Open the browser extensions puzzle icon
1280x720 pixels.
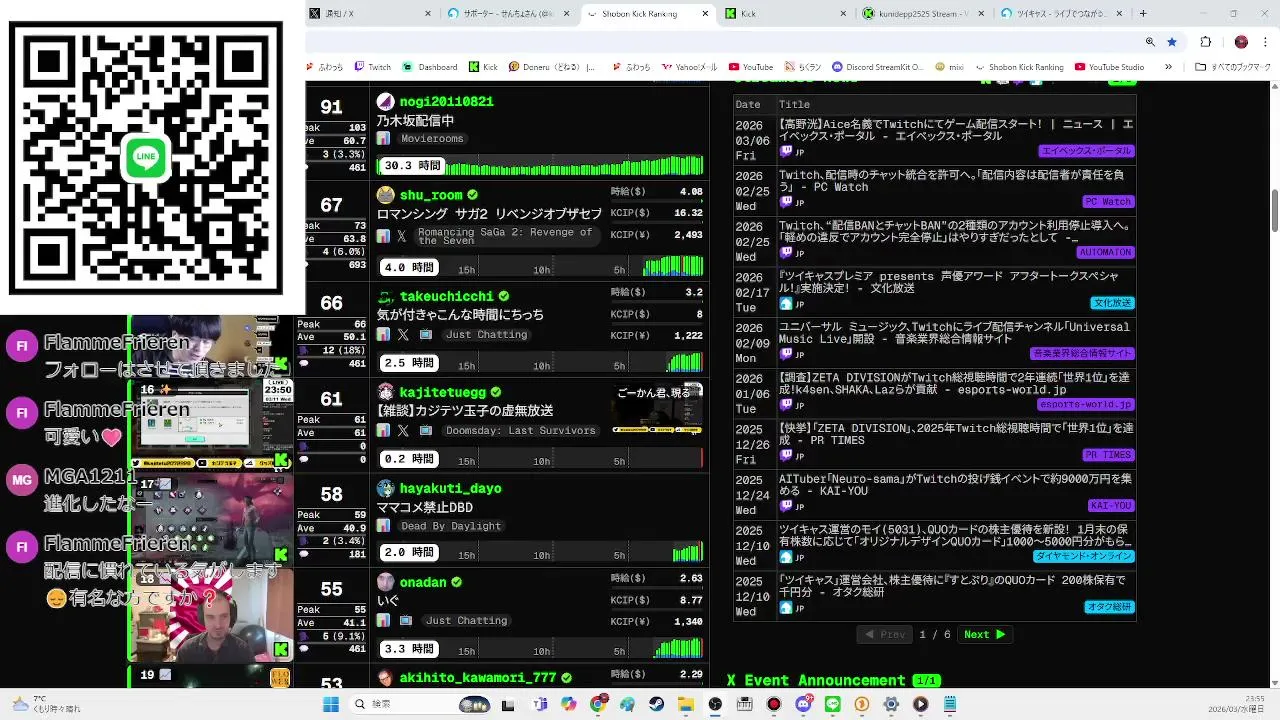[x=1205, y=42]
